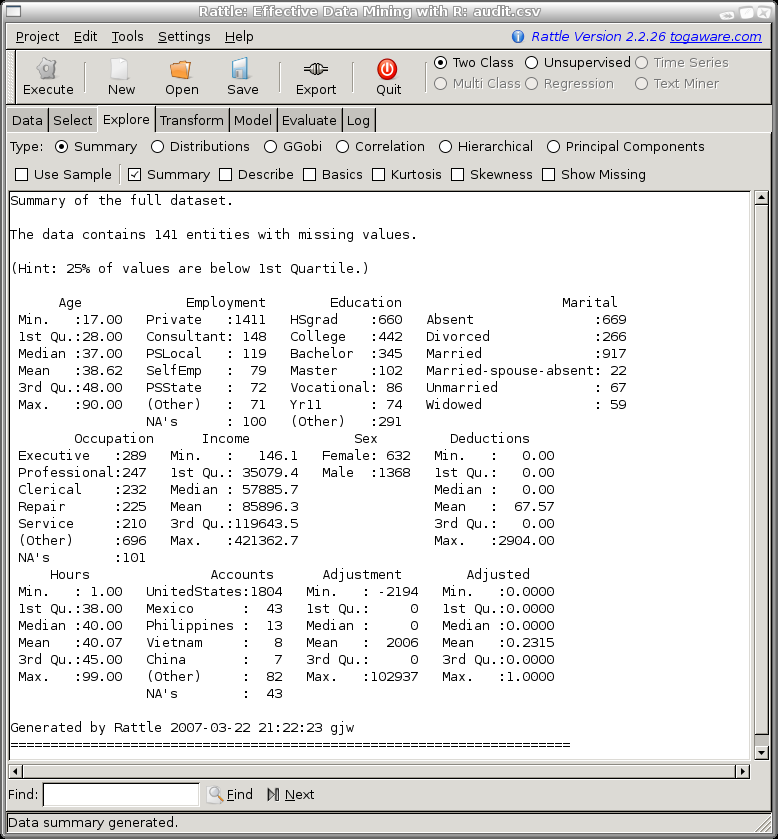Viewport: 778px width, 839px height.
Task: Open the Tools menu
Action: (127, 37)
